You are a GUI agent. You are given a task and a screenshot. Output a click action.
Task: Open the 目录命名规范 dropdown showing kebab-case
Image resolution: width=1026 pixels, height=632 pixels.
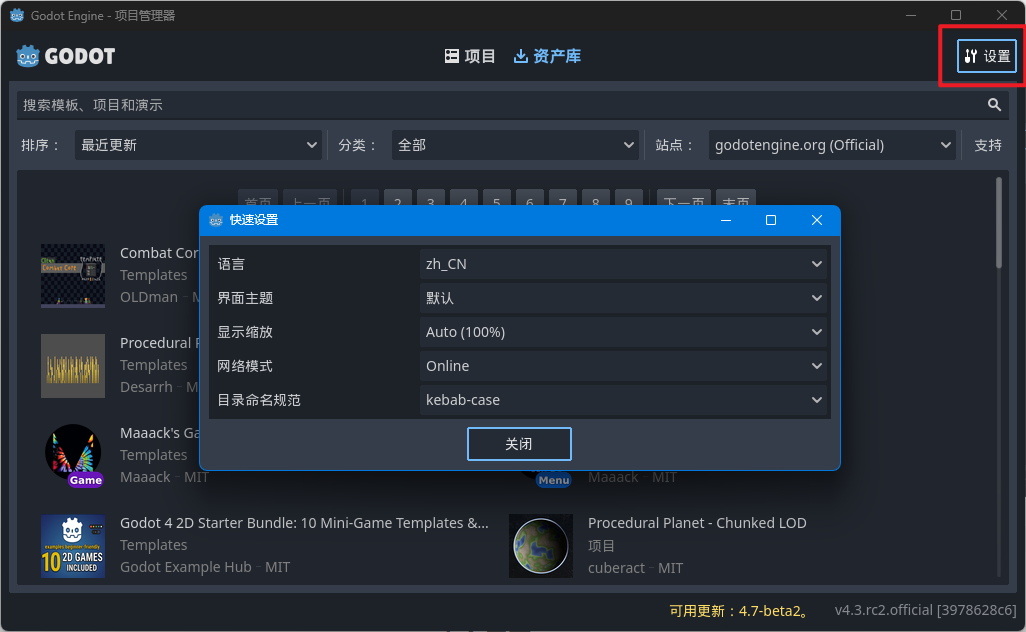click(x=623, y=400)
